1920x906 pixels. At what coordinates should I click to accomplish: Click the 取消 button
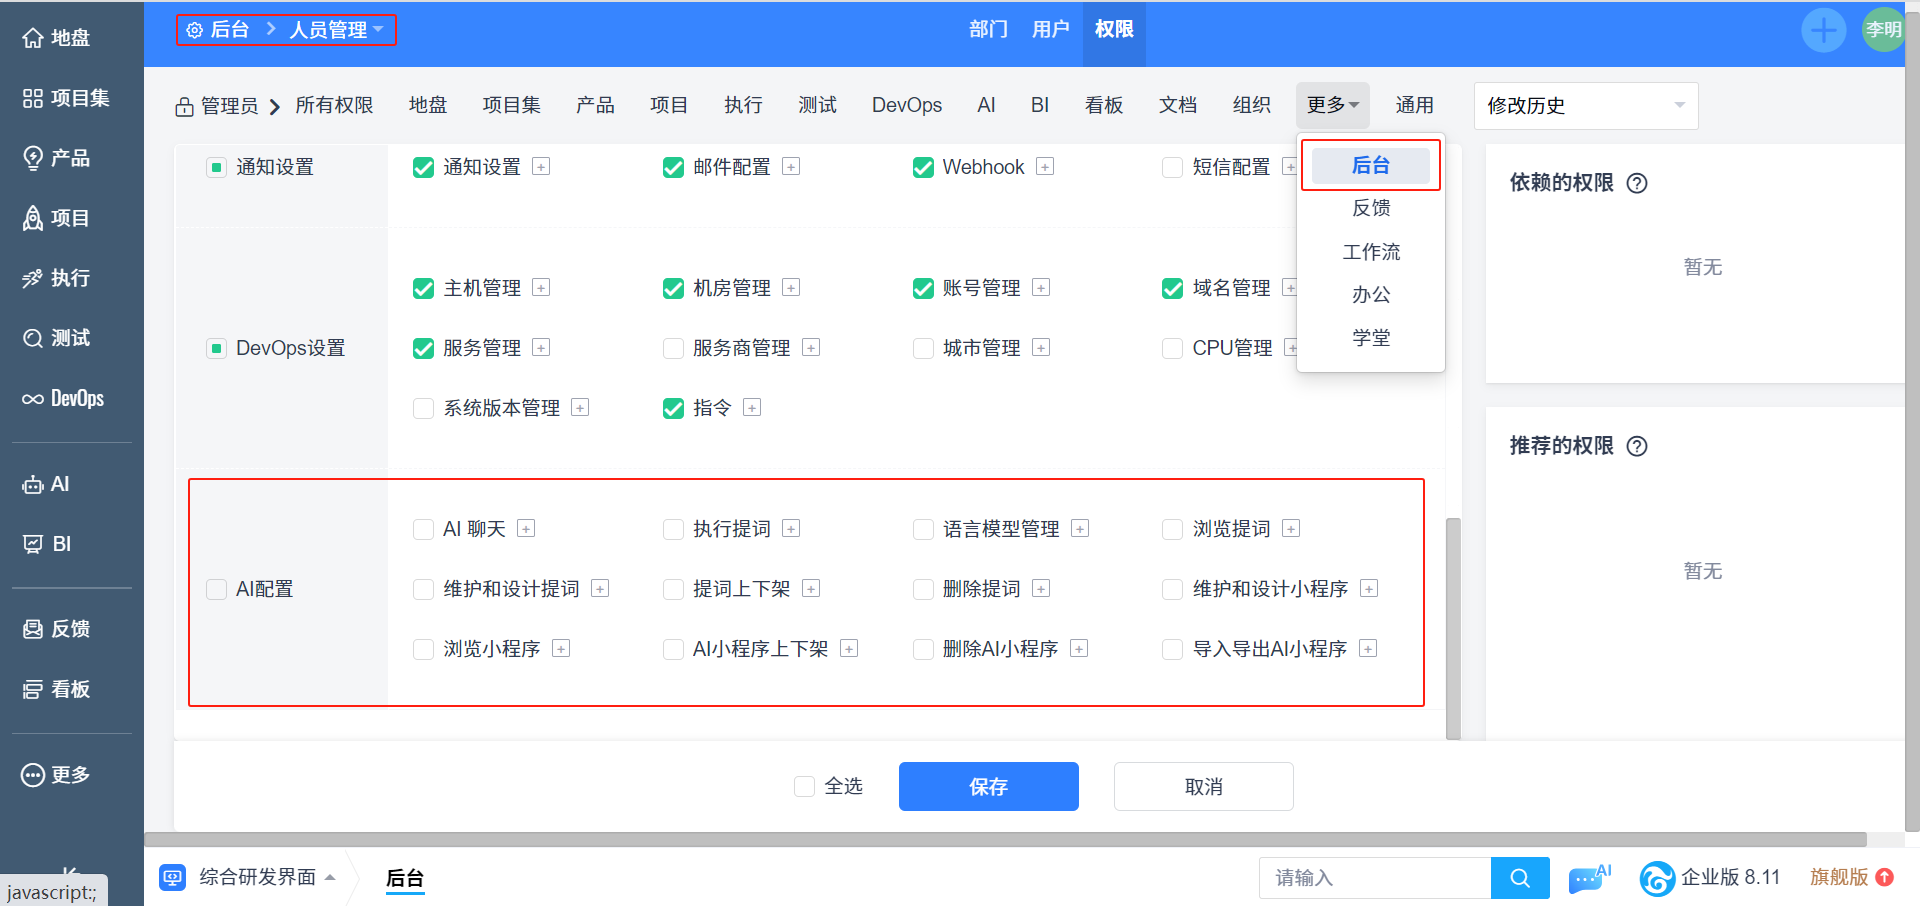(x=1203, y=787)
